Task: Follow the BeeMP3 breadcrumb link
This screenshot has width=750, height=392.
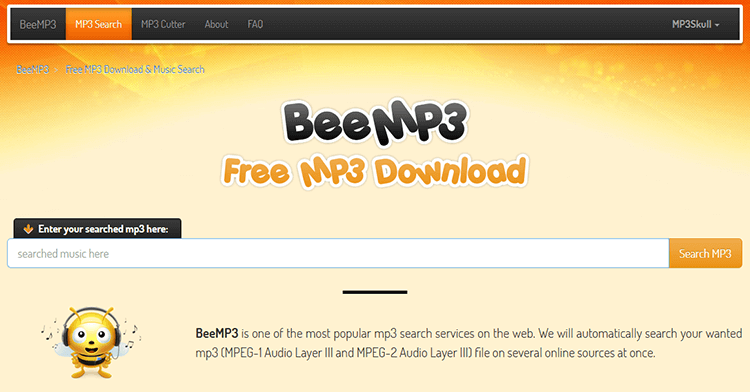Action: 33,69
